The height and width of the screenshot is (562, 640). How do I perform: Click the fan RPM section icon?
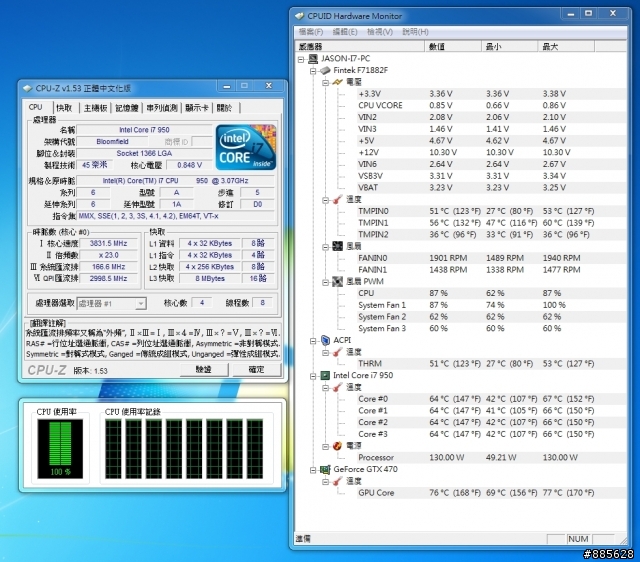(337, 246)
